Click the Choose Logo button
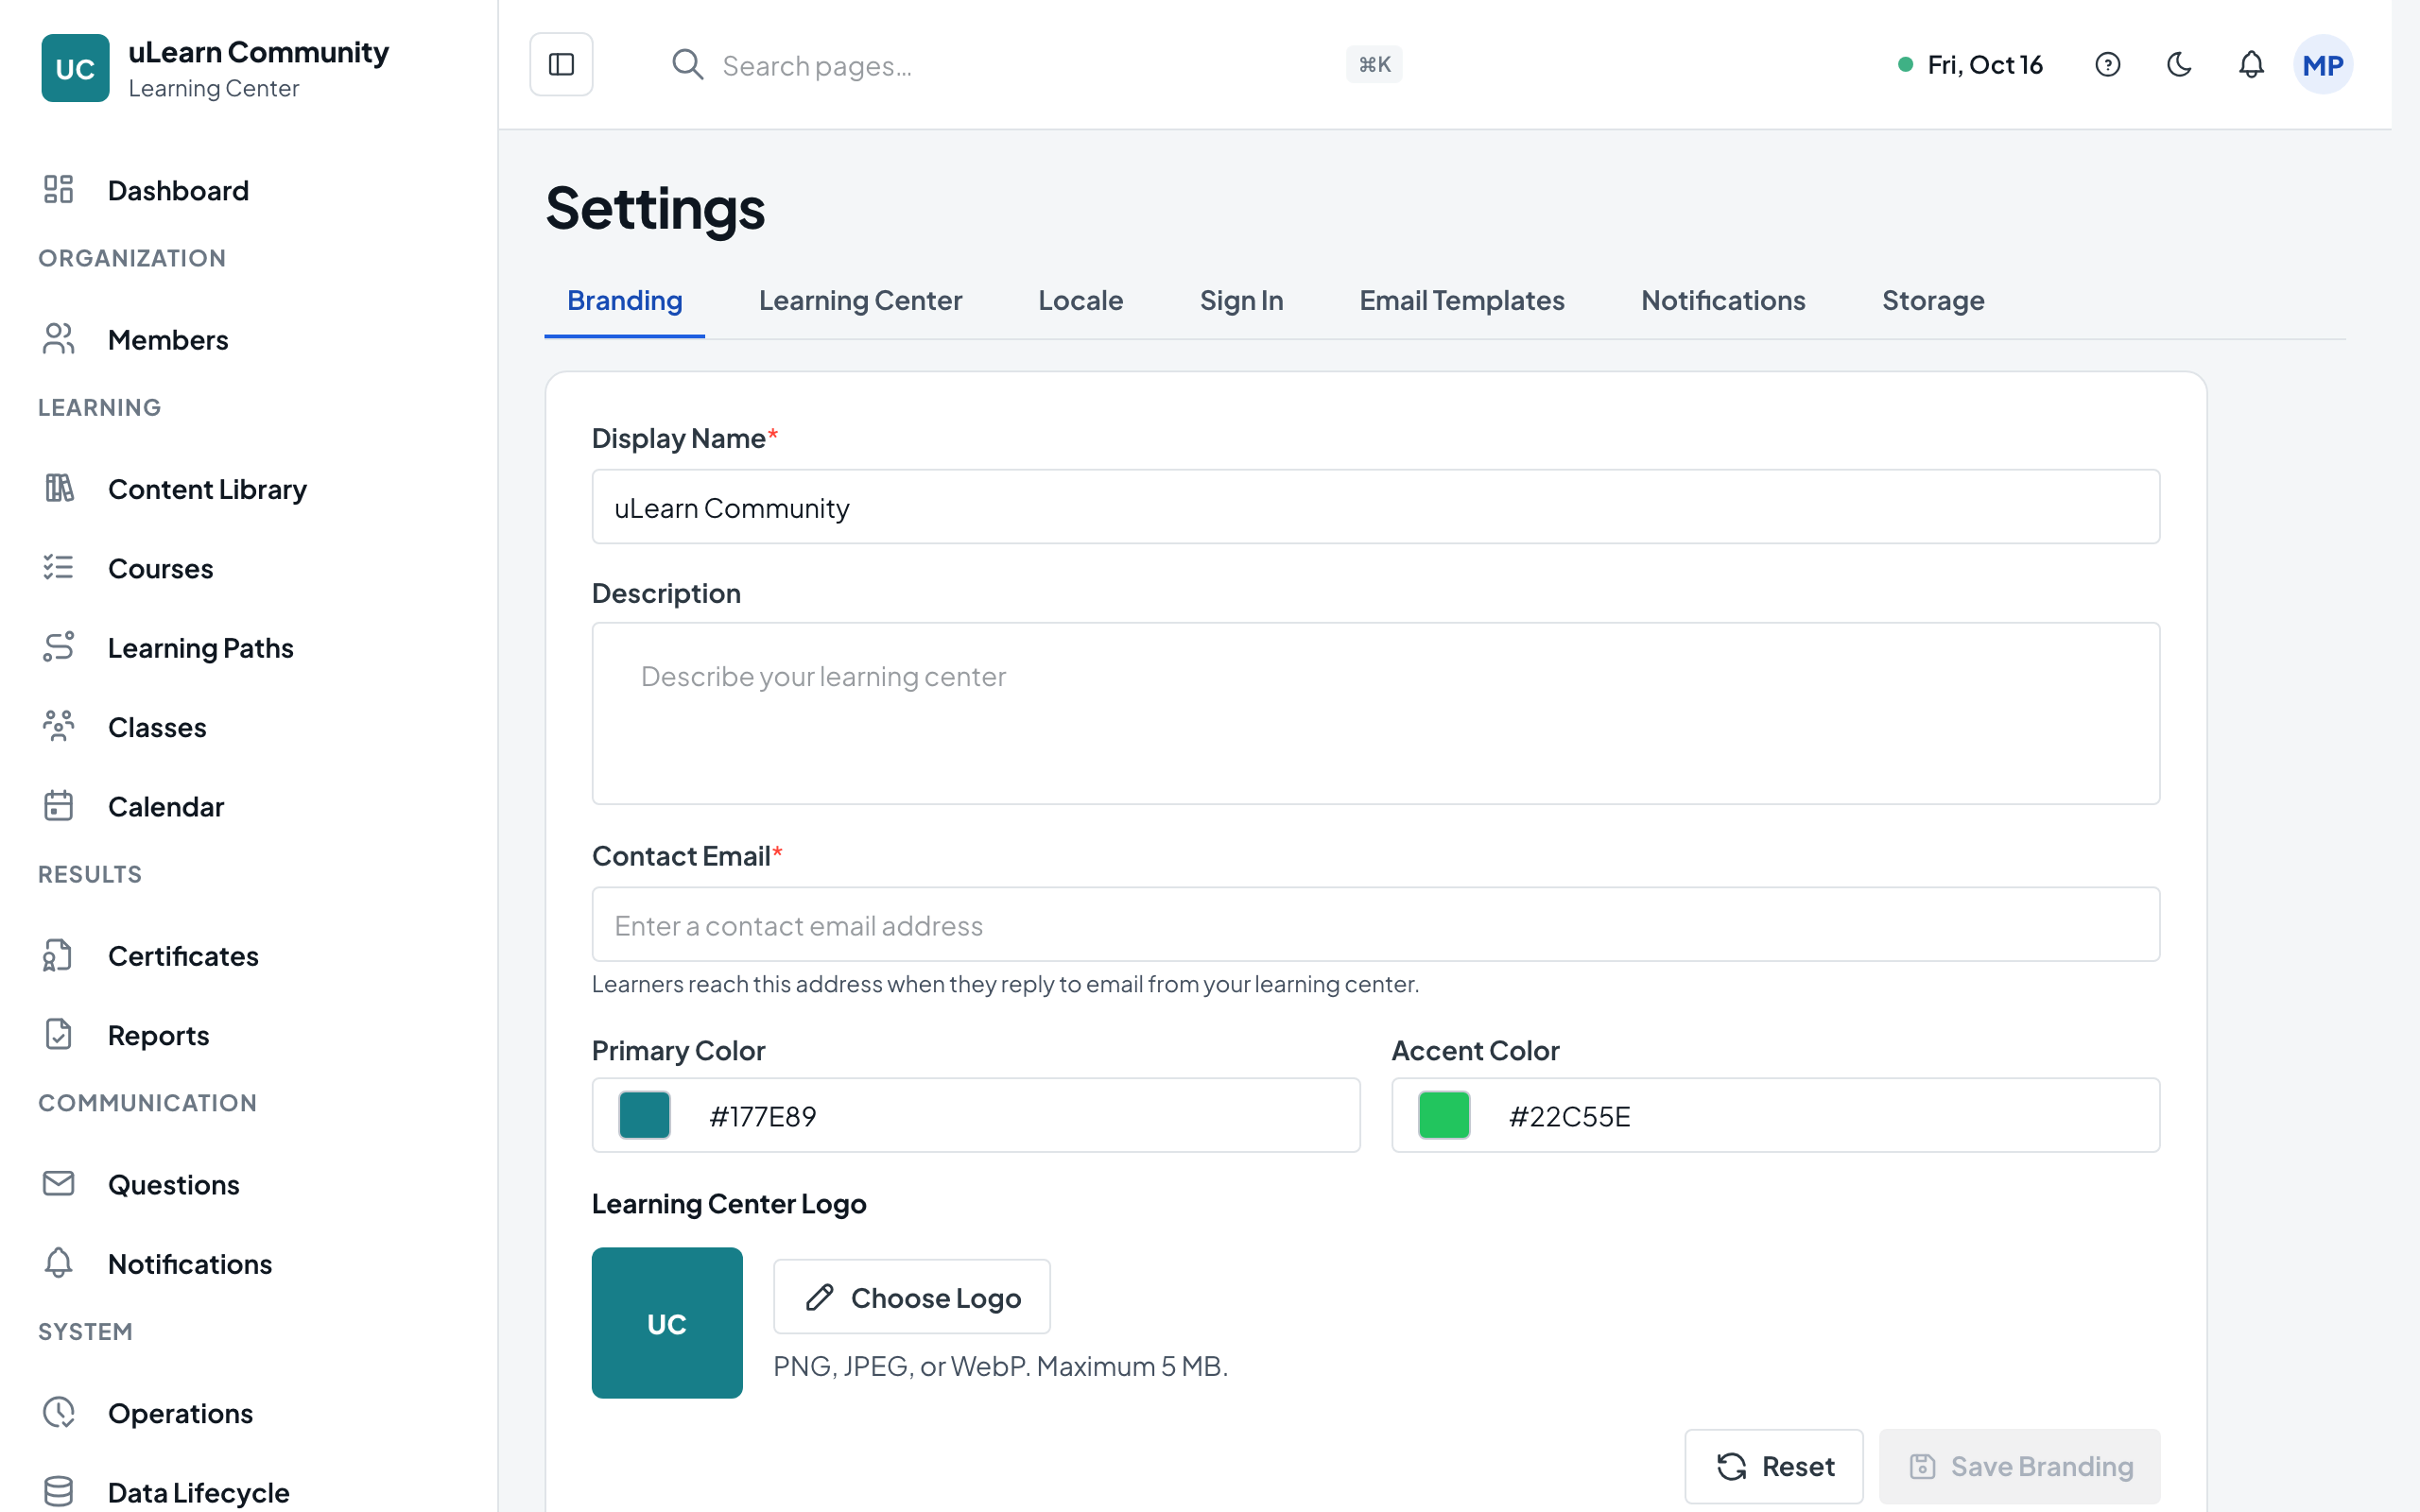2420x1512 pixels. [912, 1297]
